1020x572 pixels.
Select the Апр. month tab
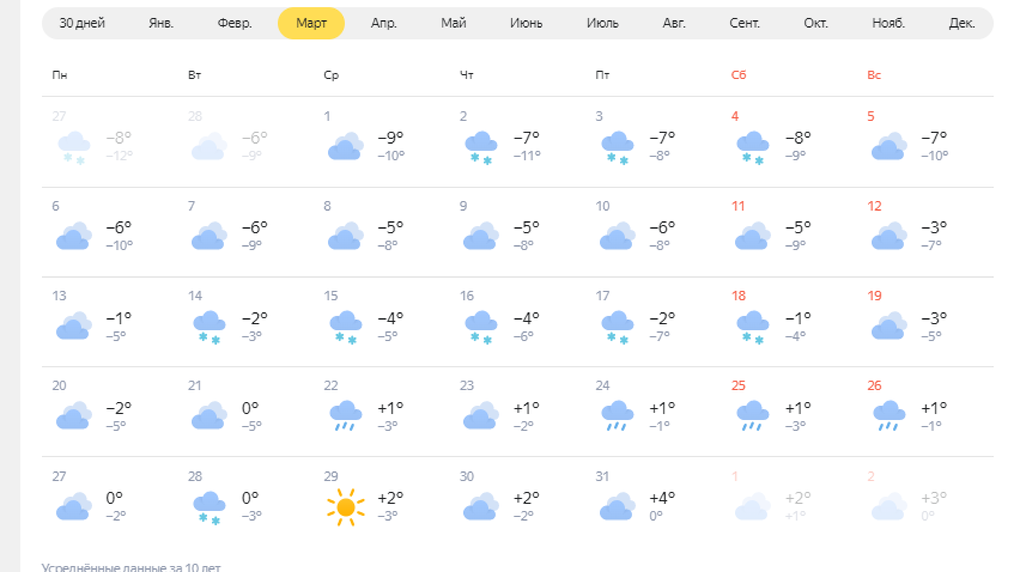(x=384, y=23)
